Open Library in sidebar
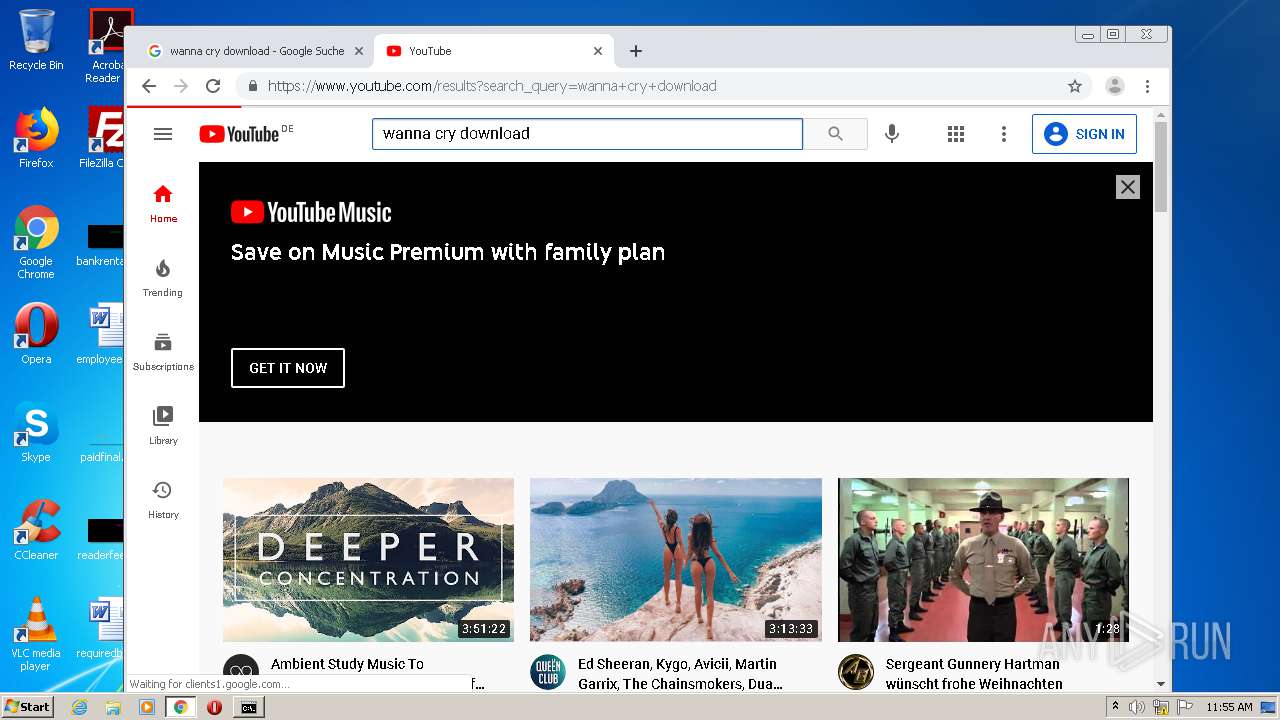The height and width of the screenshot is (720, 1280). 163,425
